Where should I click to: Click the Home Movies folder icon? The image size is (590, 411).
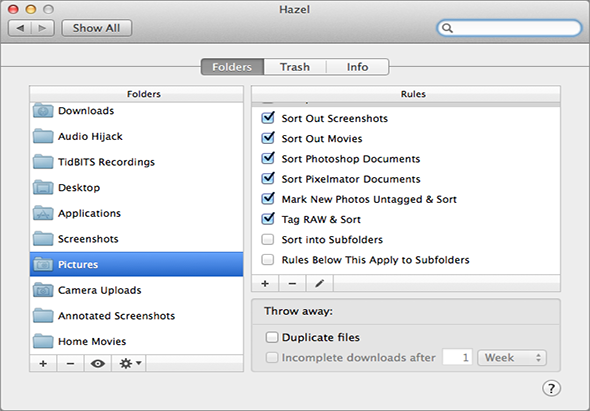coord(43,341)
